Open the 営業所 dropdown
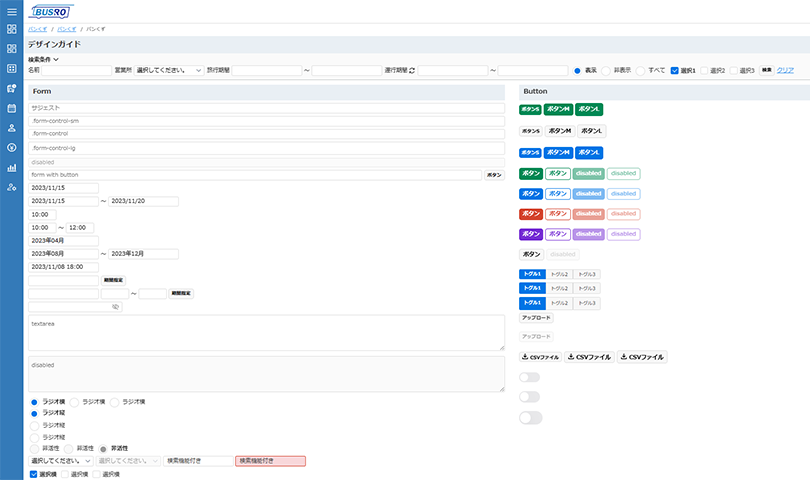This screenshot has width=810, height=480. coord(168,71)
